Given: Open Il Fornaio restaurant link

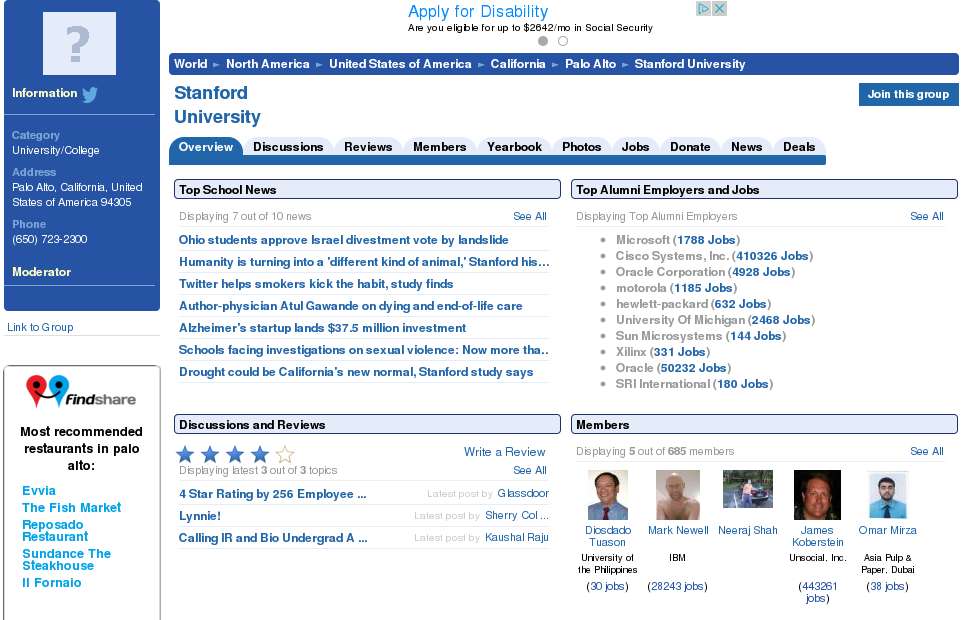Looking at the screenshot, I should [51, 582].
